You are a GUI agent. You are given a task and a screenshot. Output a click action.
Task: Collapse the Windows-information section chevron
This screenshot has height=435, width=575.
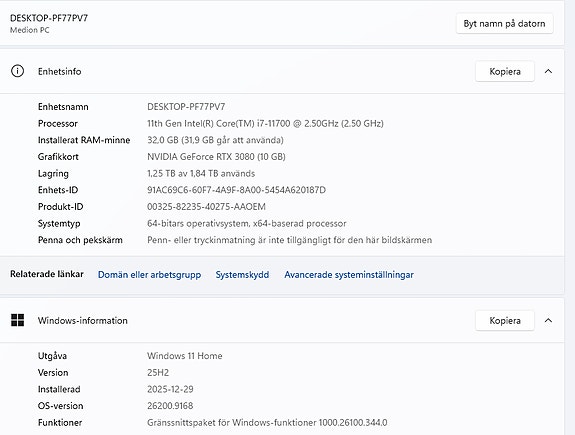coord(548,320)
